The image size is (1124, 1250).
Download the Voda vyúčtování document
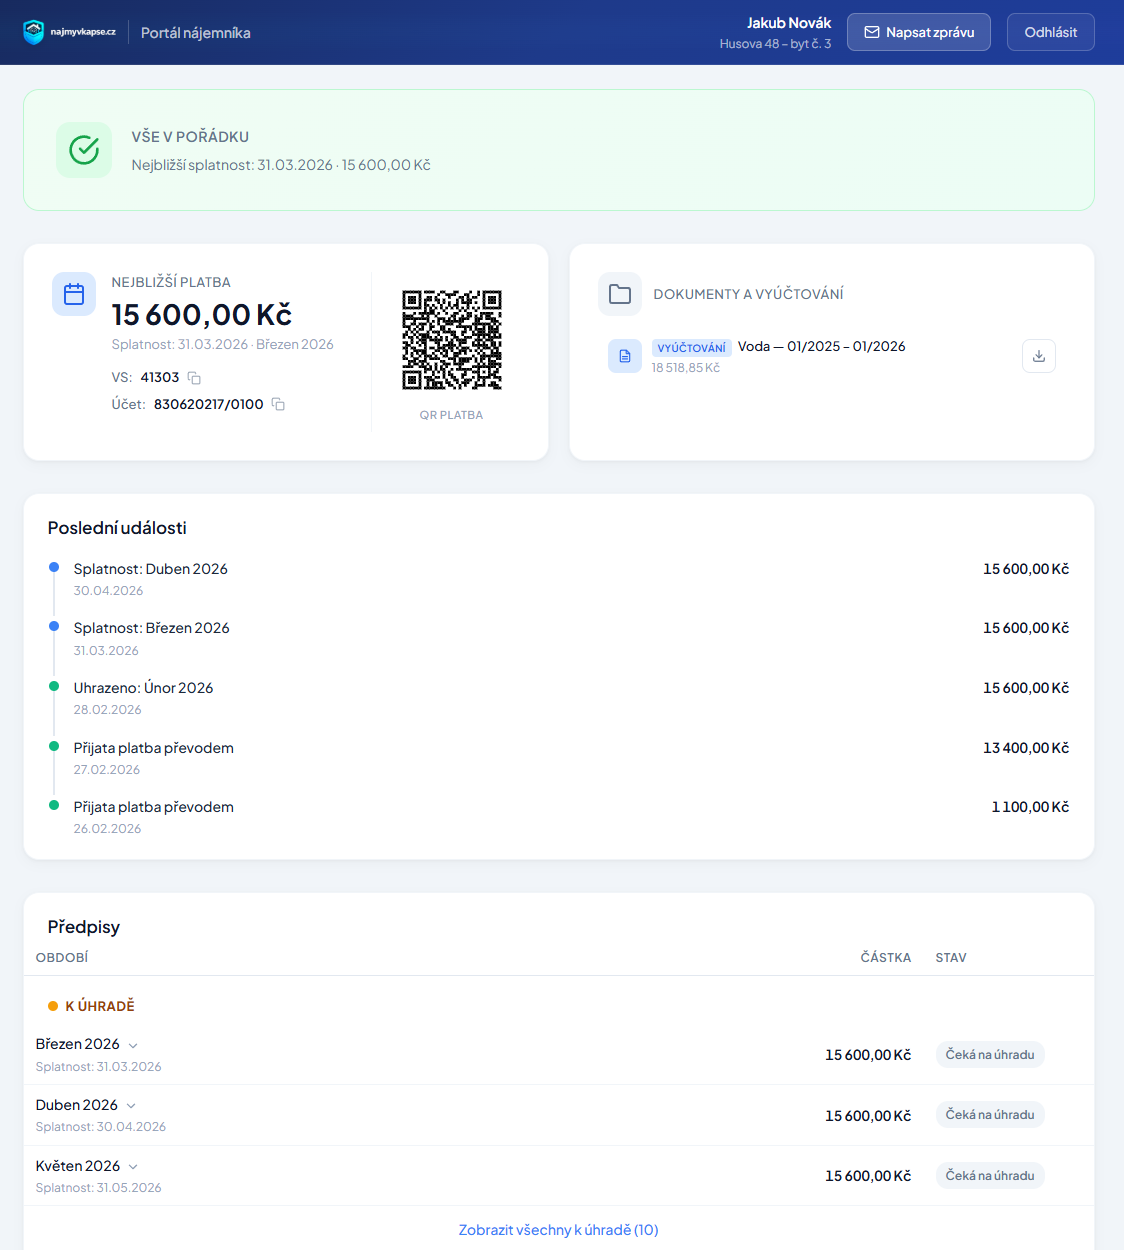click(x=1038, y=356)
